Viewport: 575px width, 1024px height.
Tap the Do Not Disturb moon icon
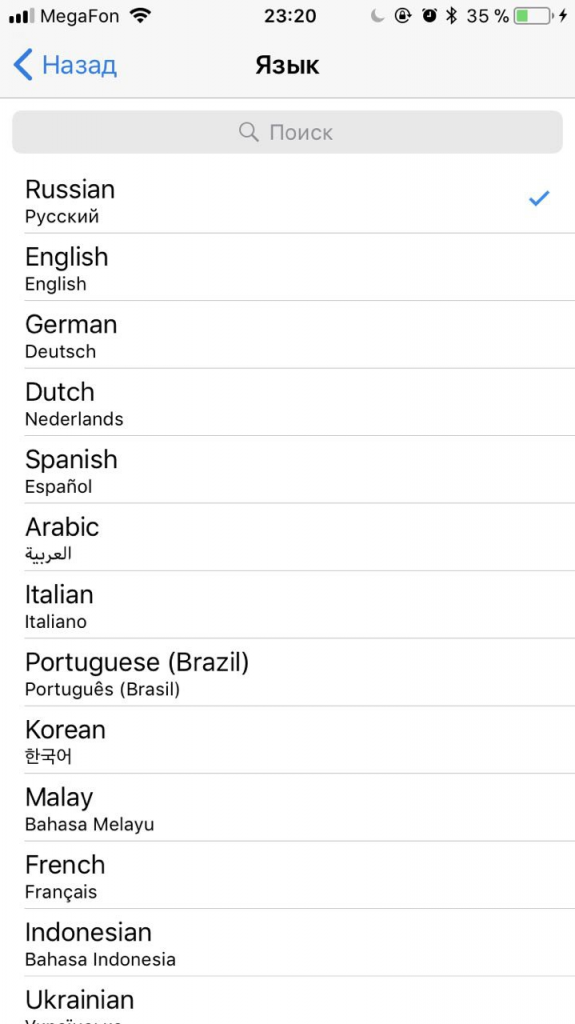coord(378,16)
